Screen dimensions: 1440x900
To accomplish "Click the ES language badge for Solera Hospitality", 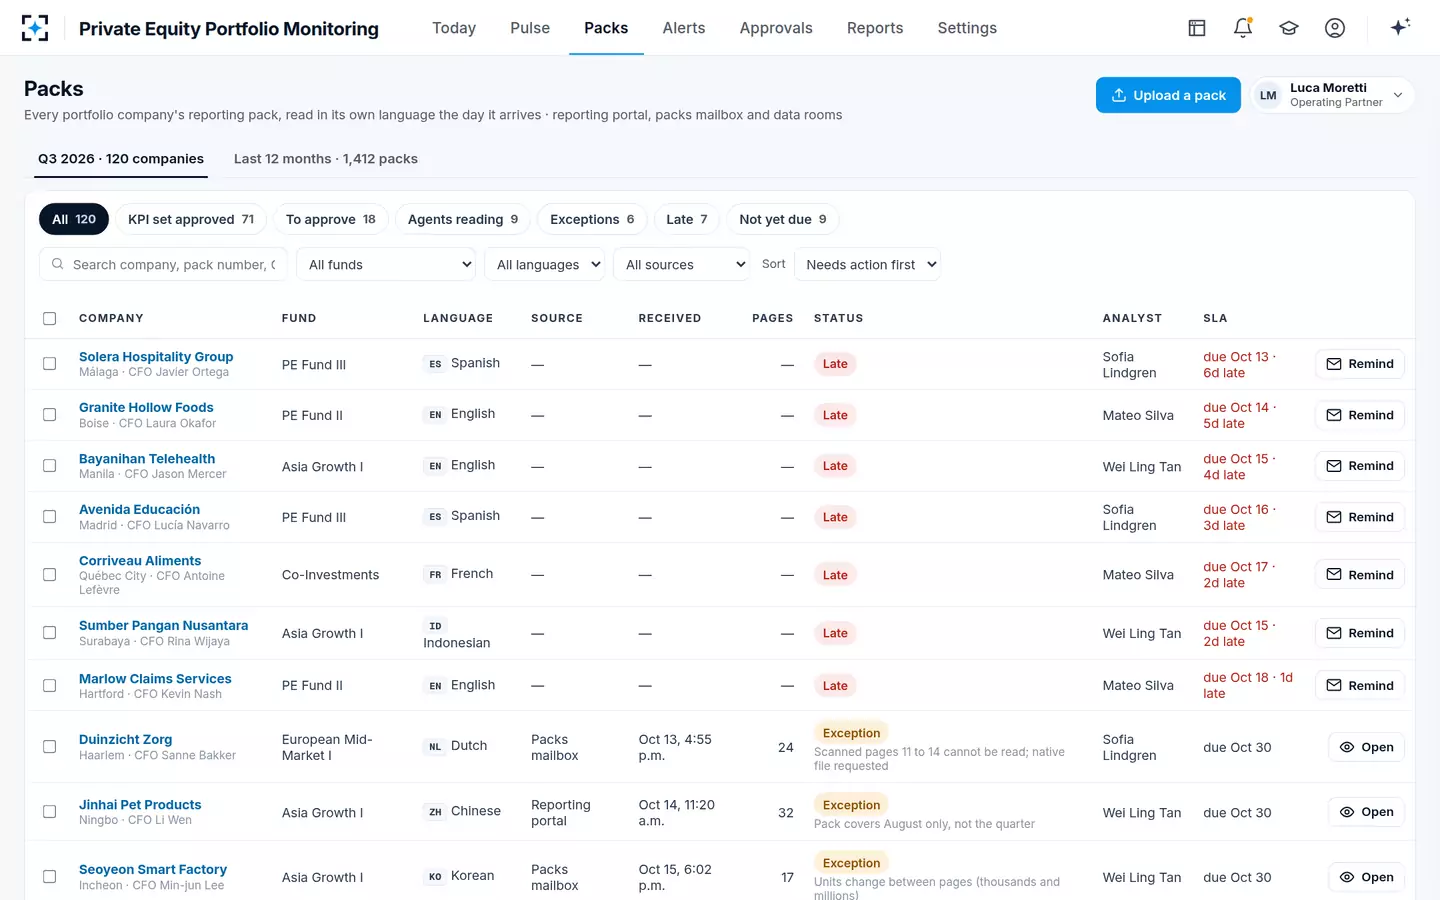I will click(435, 364).
